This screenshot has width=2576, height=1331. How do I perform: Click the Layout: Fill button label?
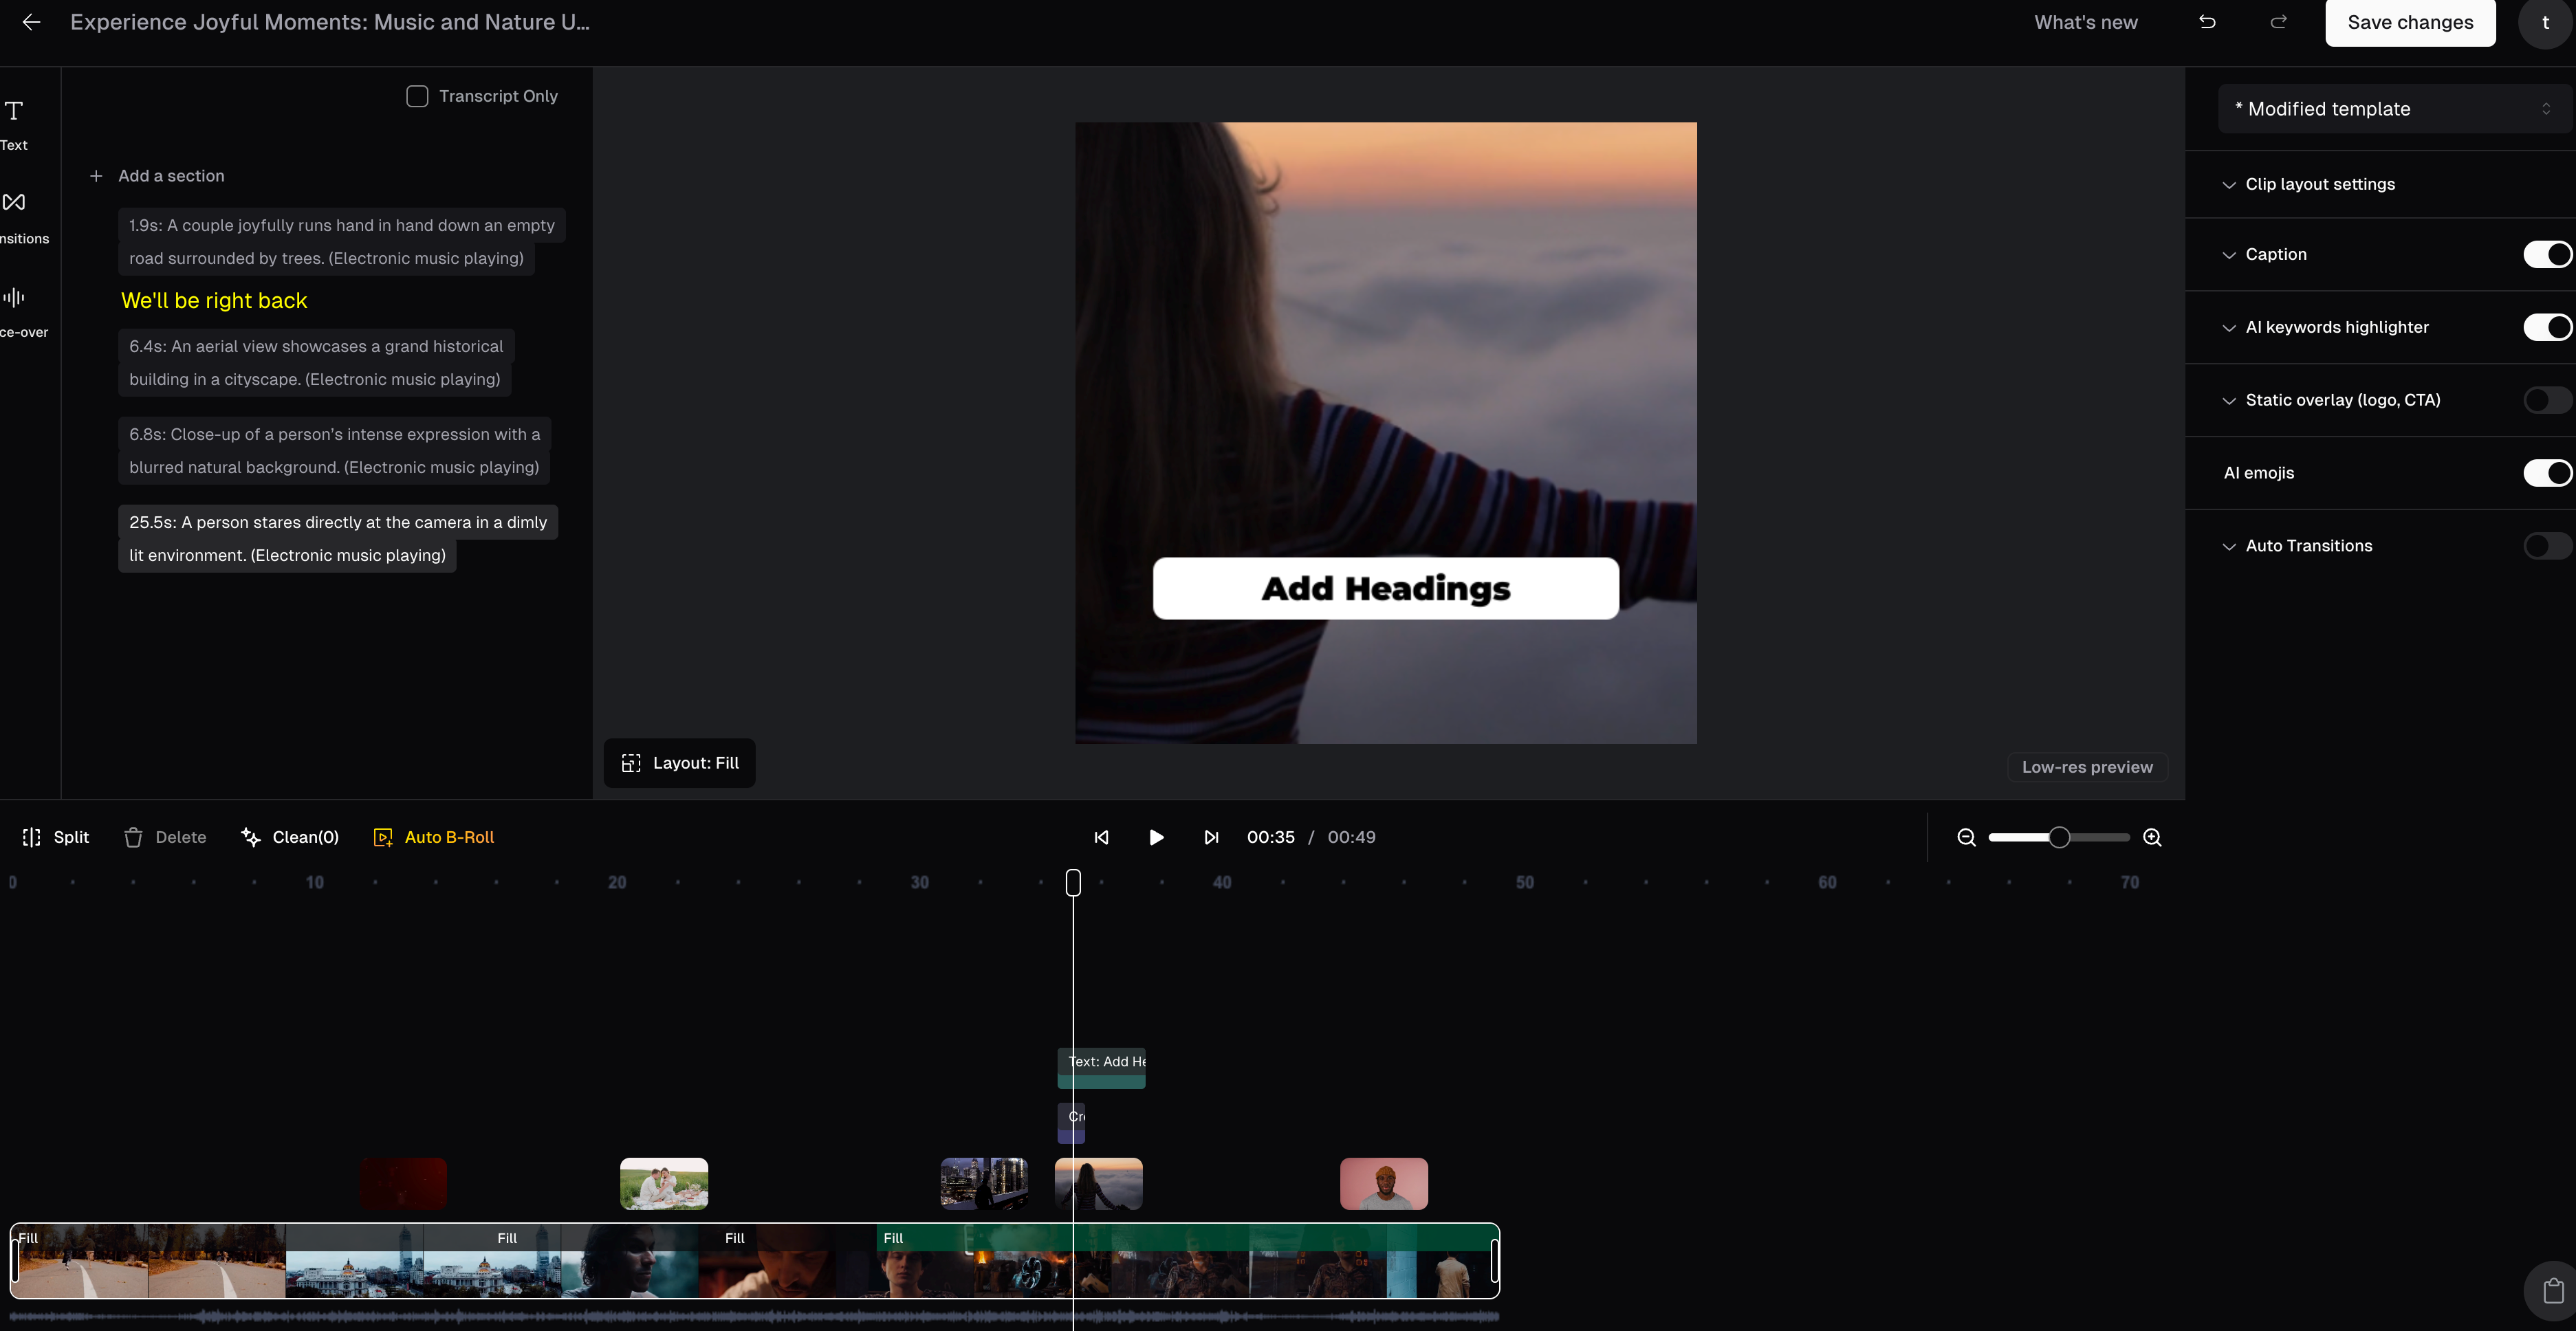click(696, 763)
